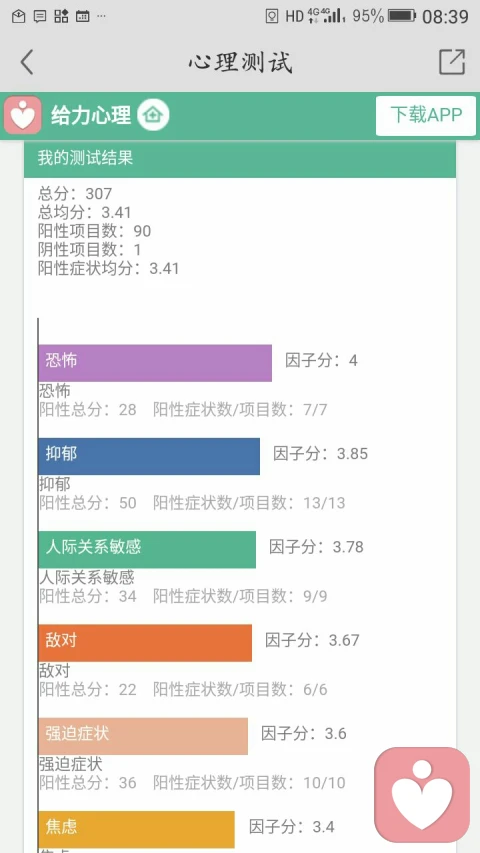This screenshot has width=480, height=853.
Task: Tap the message notification icon in the status bar
Action: click(x=40, y=16)
